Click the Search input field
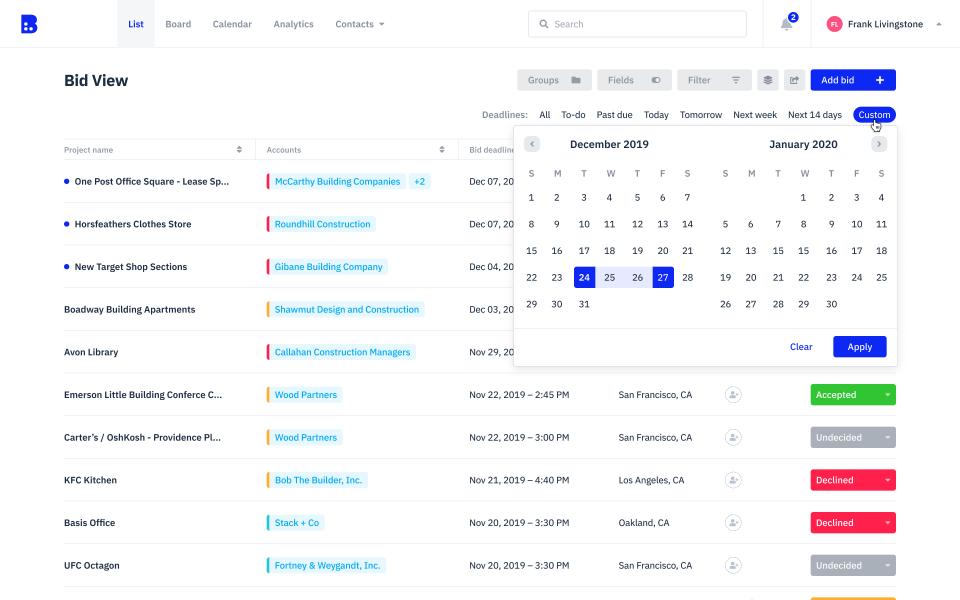 pos(637,23)
